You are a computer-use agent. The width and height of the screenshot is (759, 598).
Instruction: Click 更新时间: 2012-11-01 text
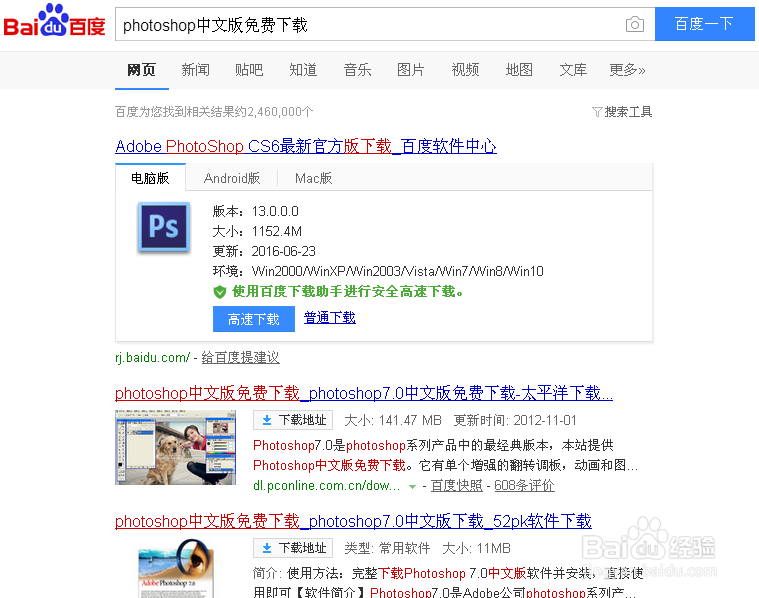[x=515, y=420]
